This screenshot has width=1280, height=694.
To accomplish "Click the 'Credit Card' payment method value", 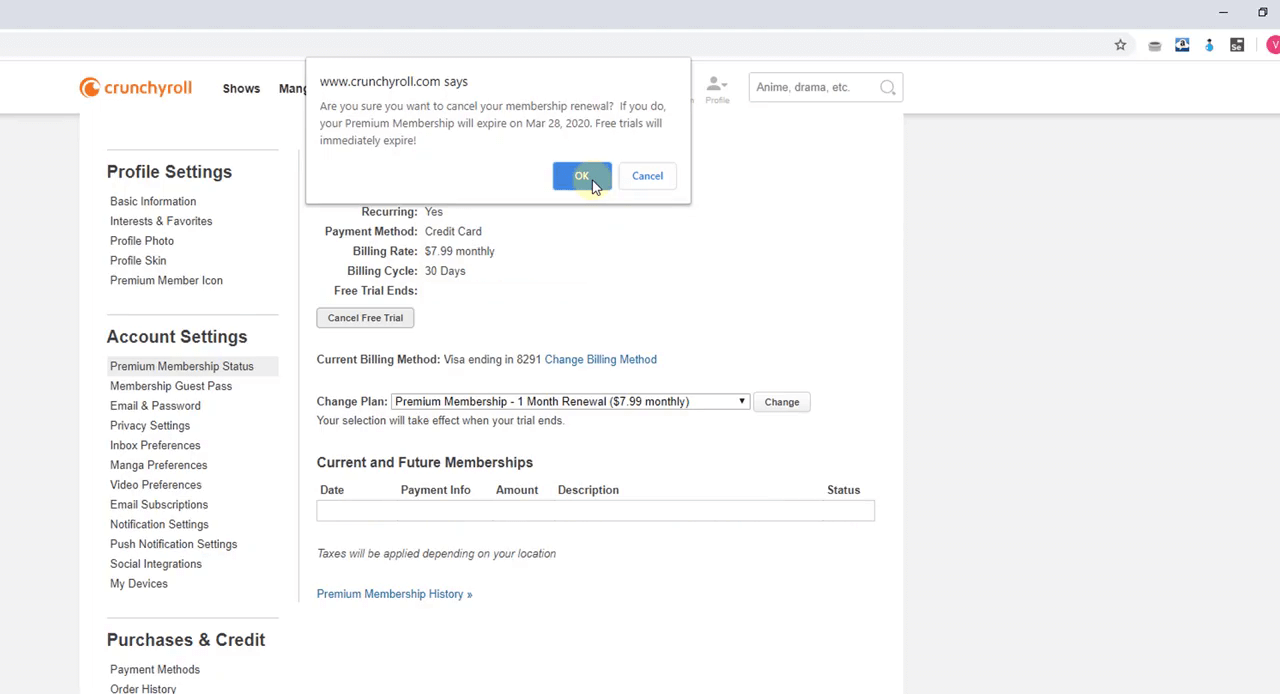I will [x=453, y=231].
